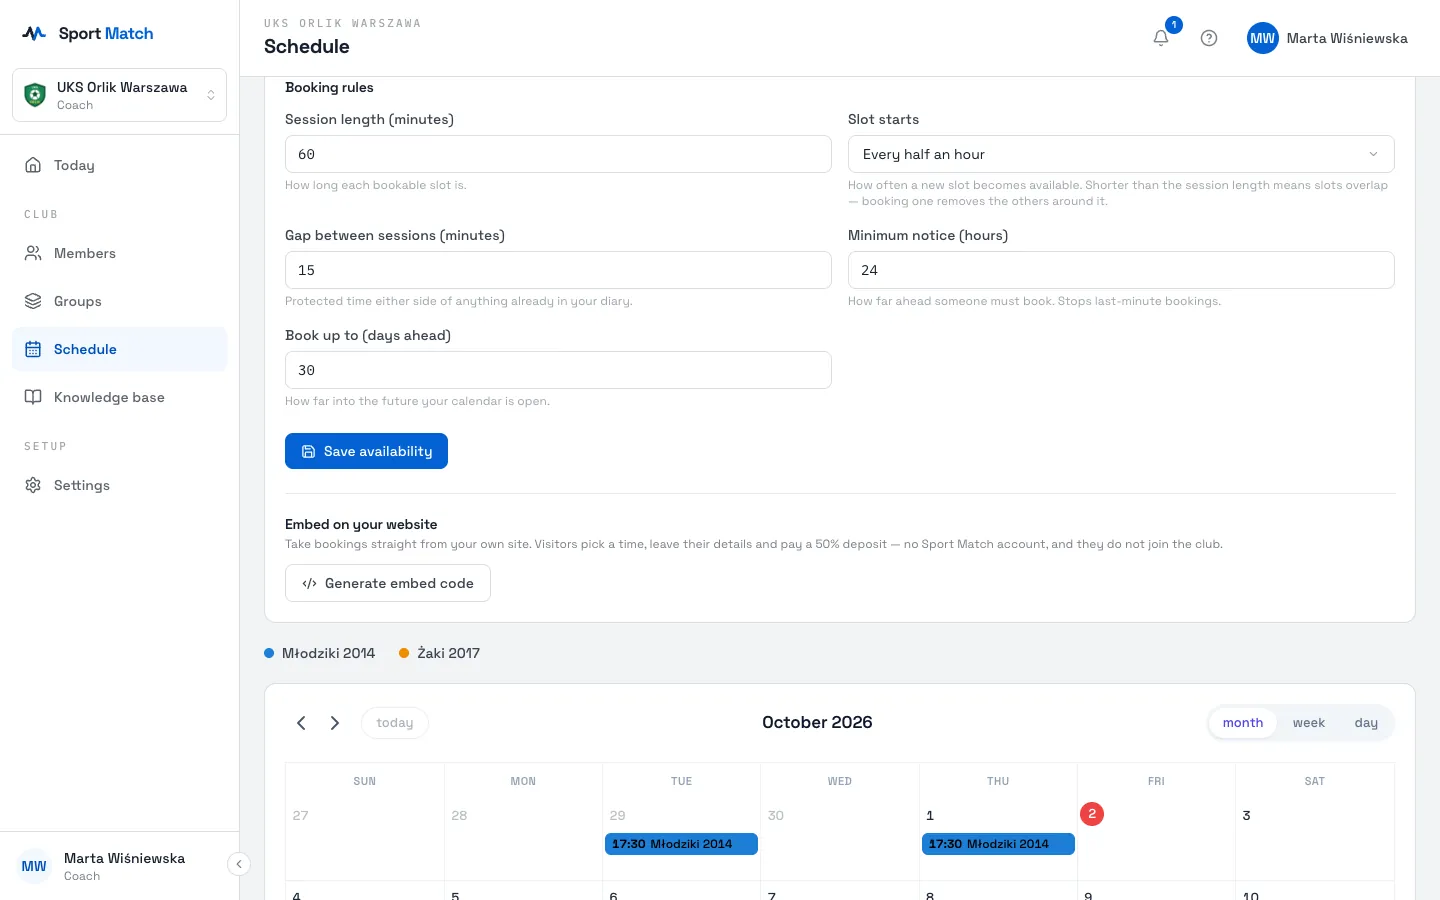Viewport: 1440px width, 900px height.
Task: Switch calendar to week view
Action: (x=1308, y=723)
